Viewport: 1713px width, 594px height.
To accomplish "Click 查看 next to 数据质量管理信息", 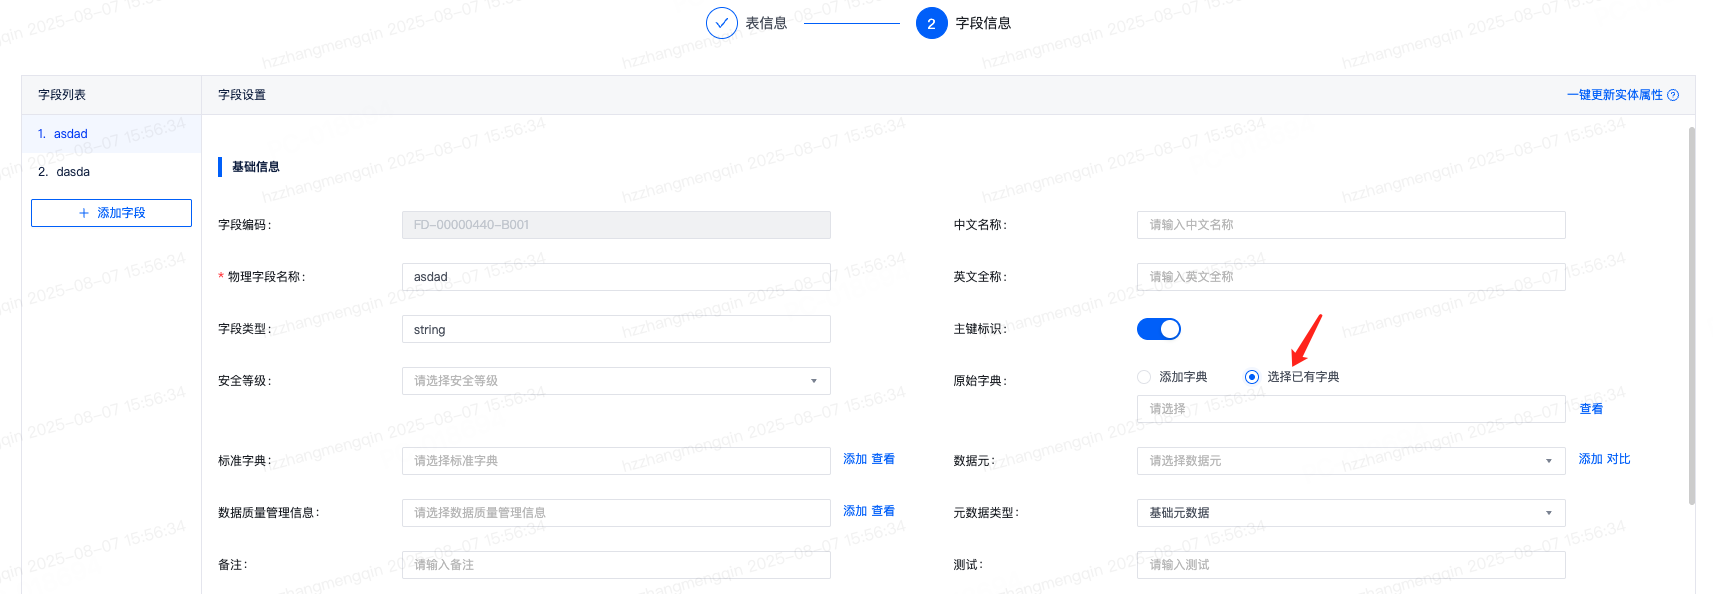I will tap(883, 511).
